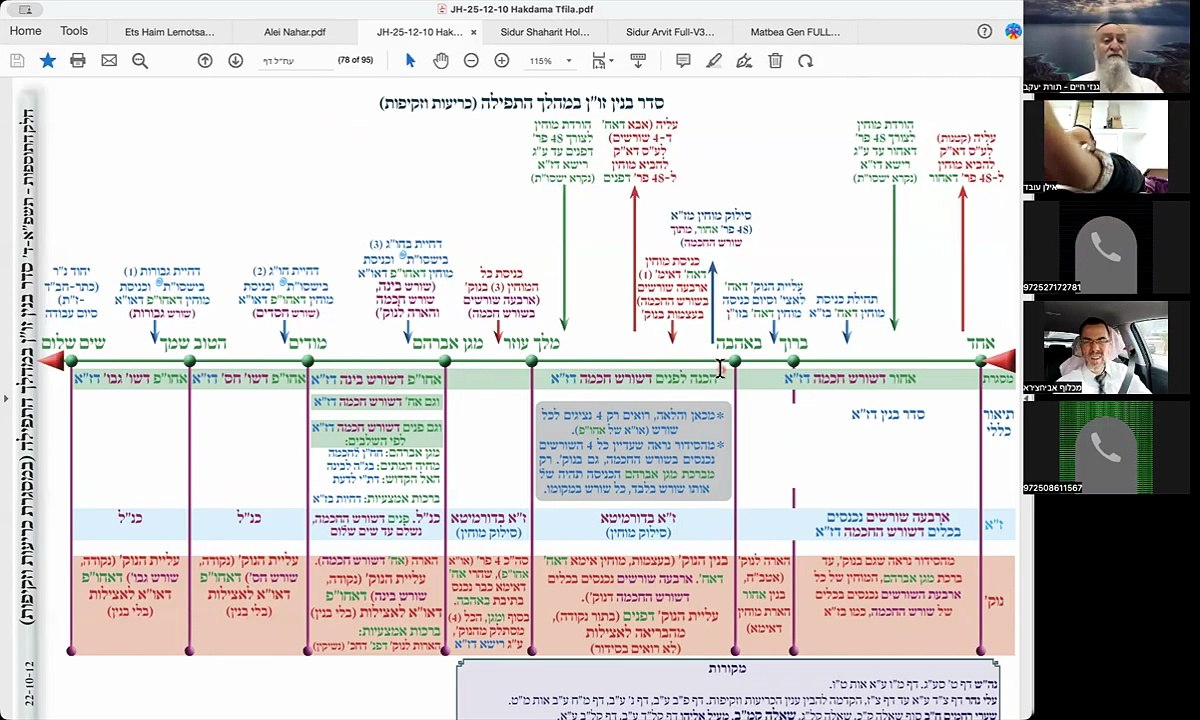Image resolution: width=1200 pixels, height=720 pixels.
Task: Activate the Hand pan tool
Action: tap(441, 61)
